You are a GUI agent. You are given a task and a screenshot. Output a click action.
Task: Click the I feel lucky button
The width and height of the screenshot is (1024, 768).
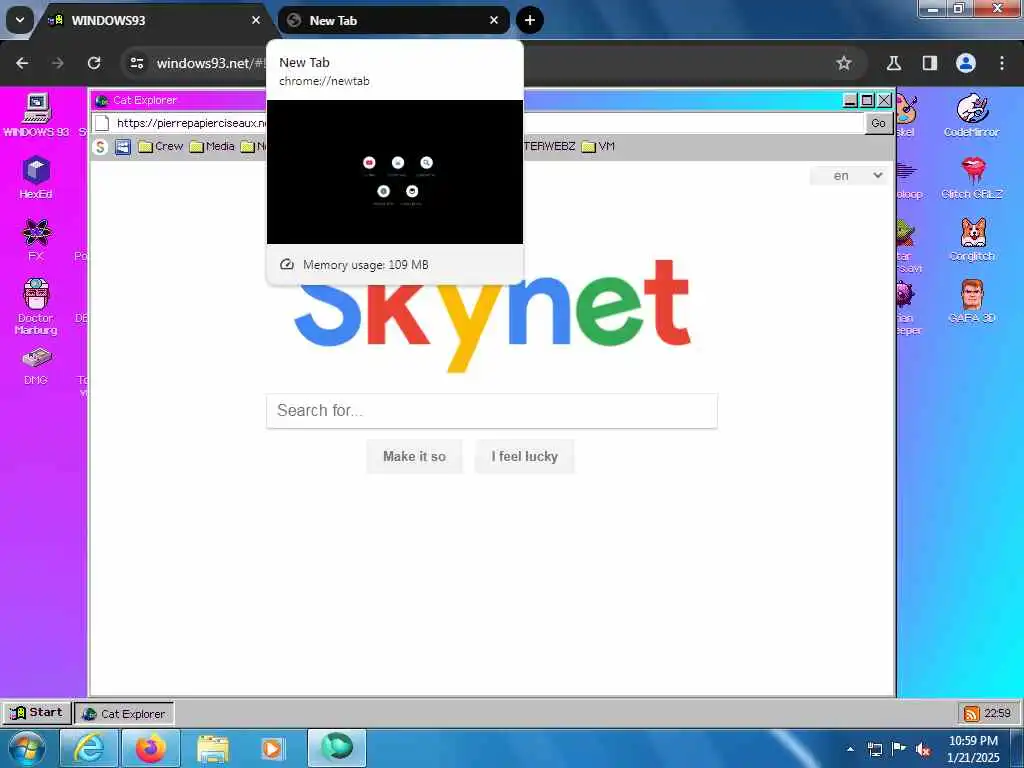point(524,456)
